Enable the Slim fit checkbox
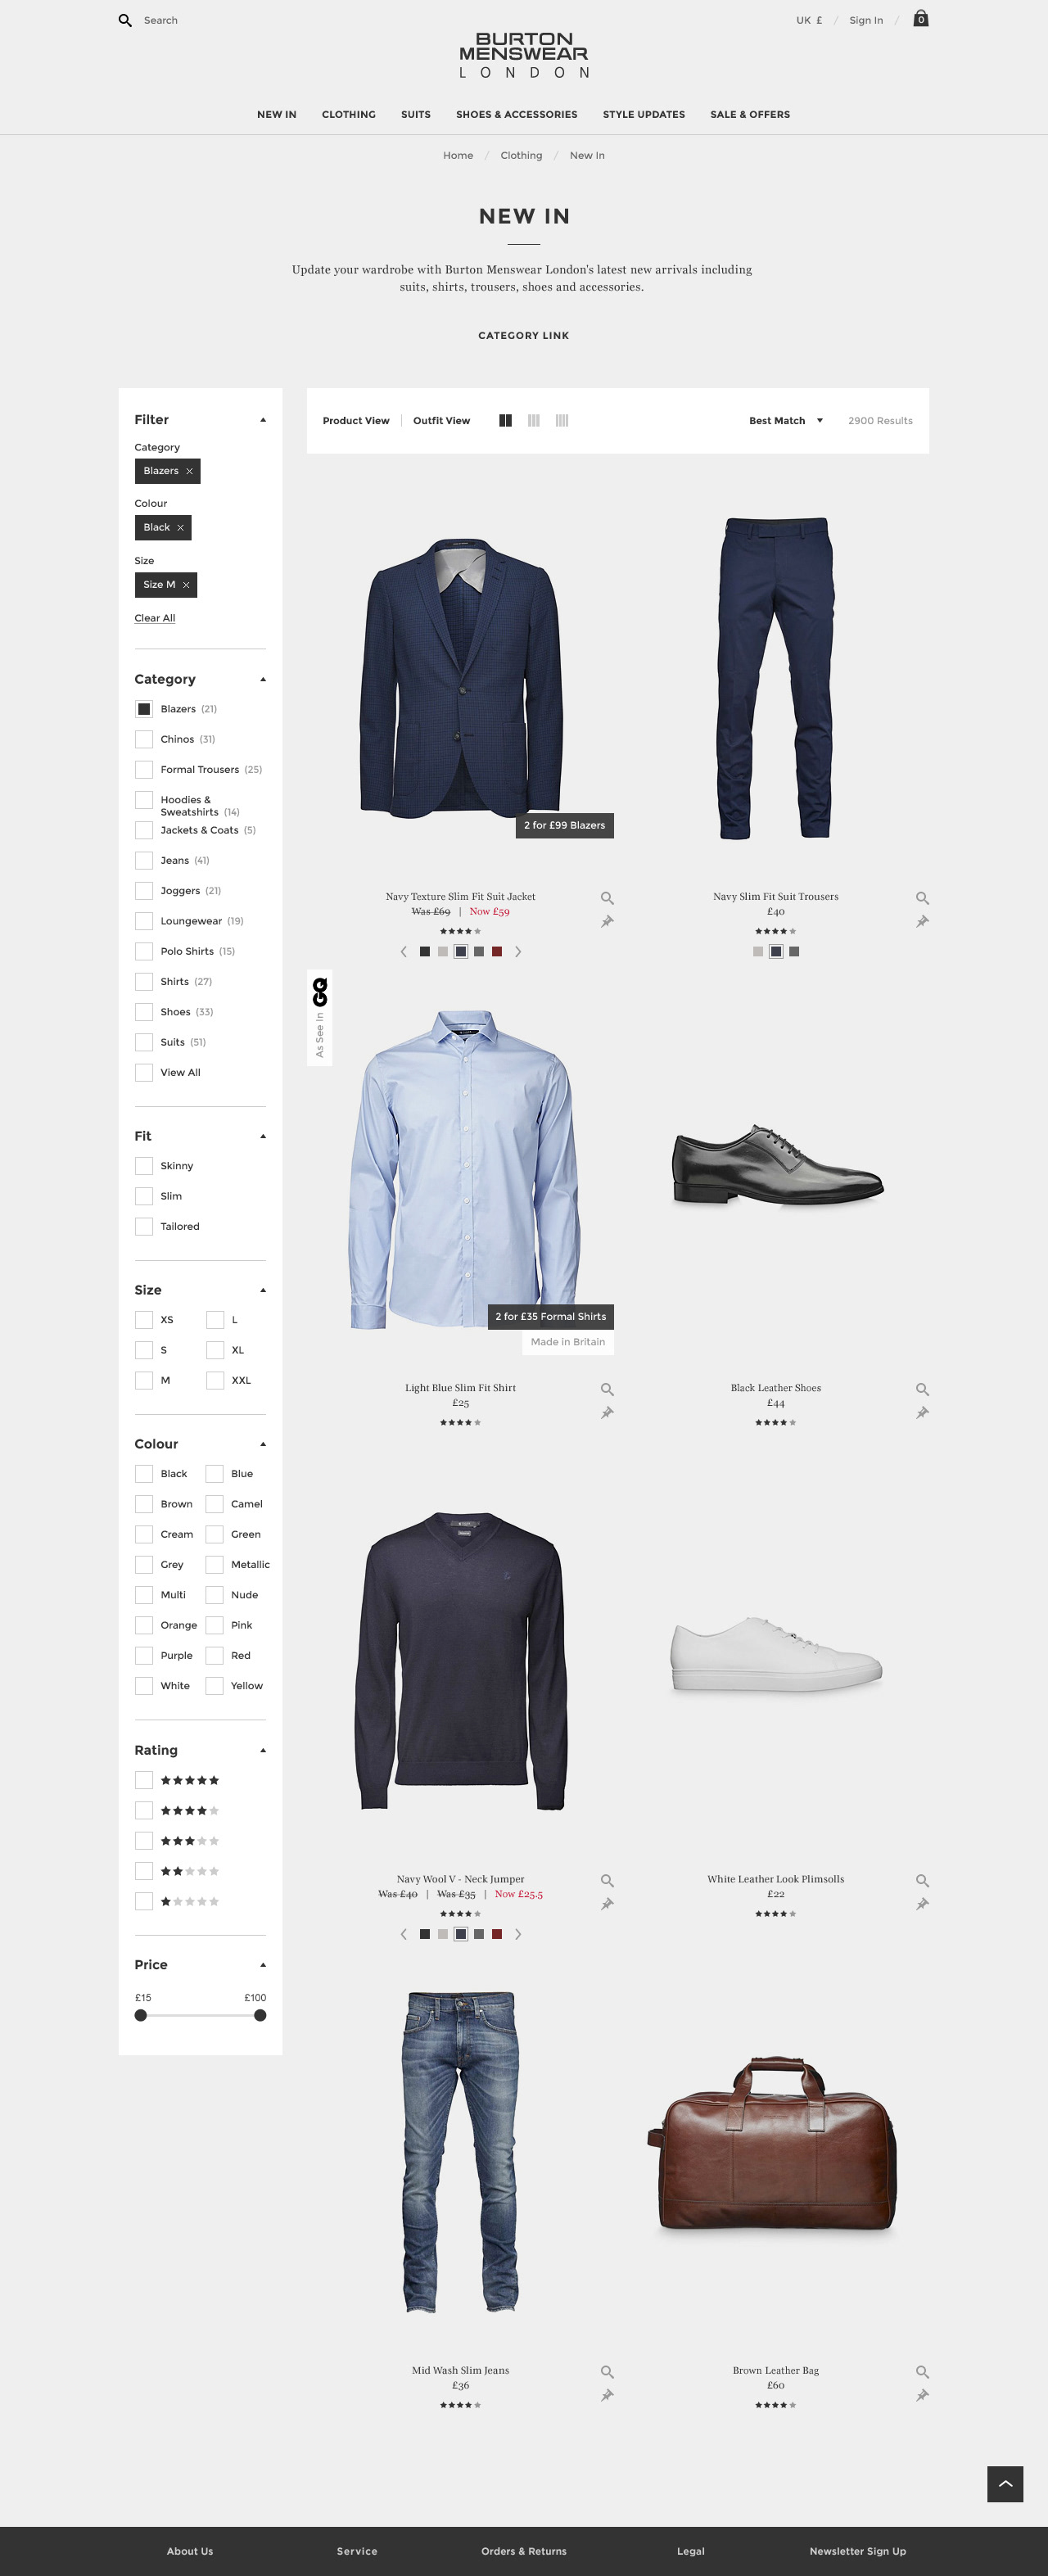 (144, 1196)
